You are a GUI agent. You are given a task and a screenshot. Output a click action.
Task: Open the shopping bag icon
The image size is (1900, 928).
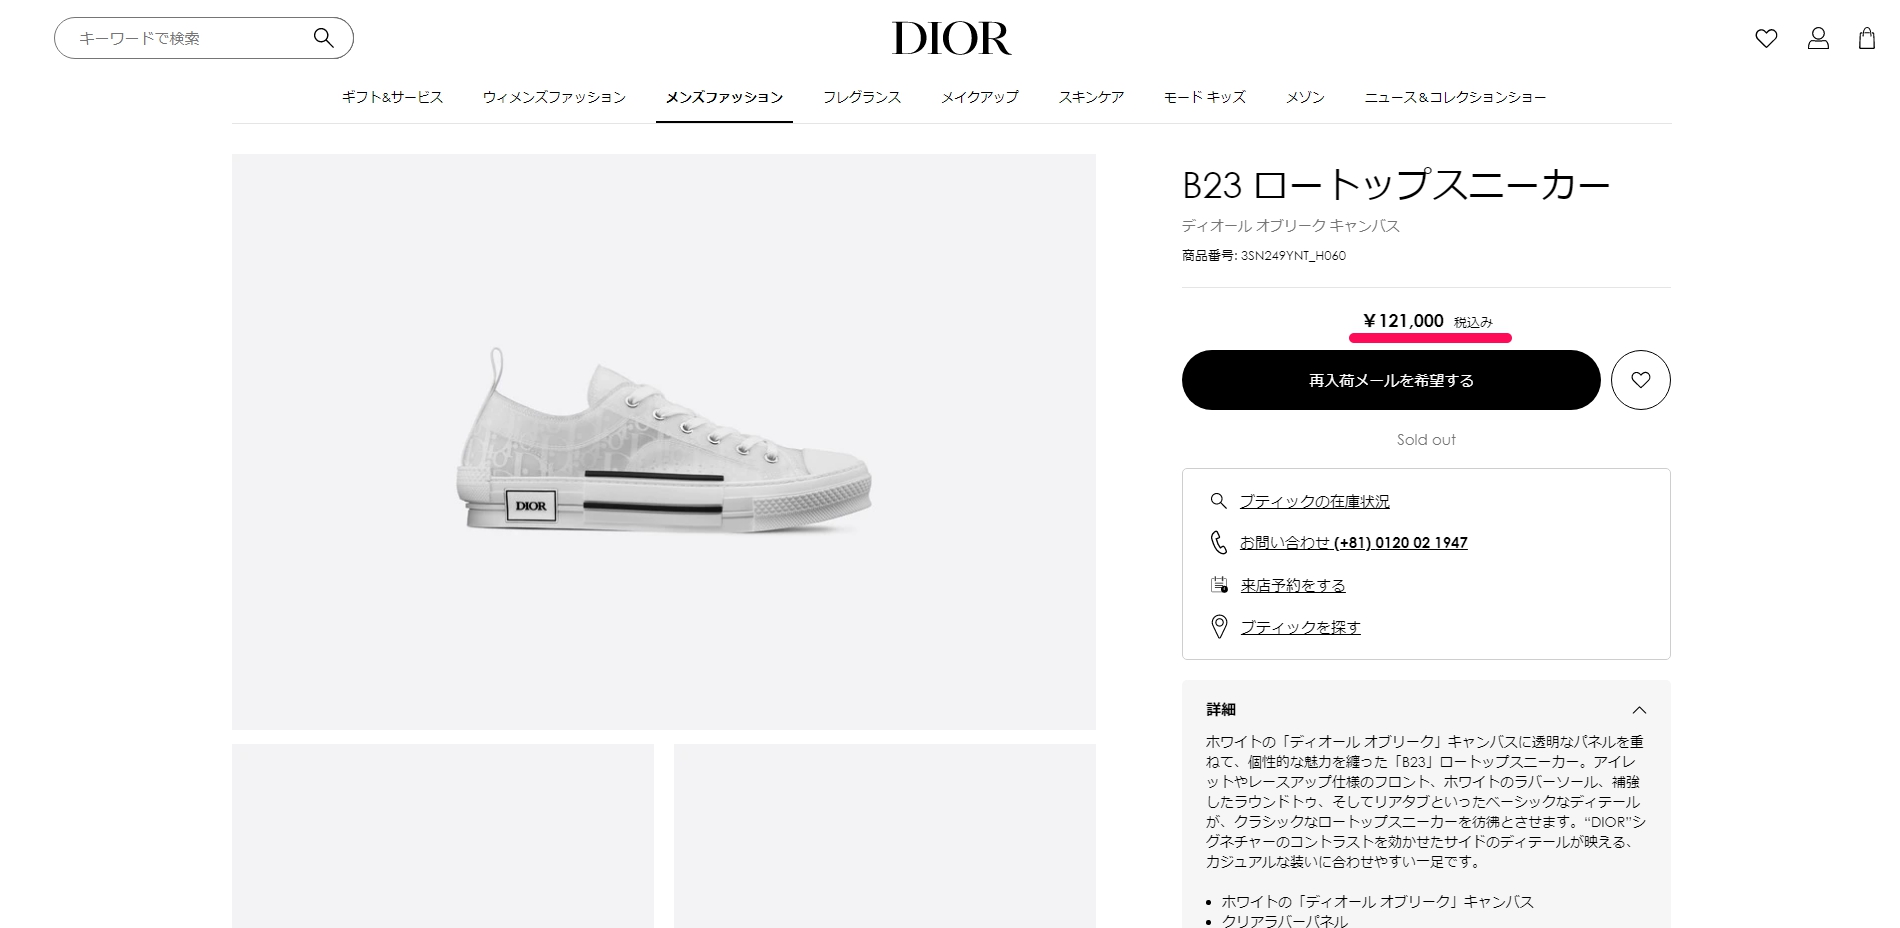click(x=1866, y=38)
